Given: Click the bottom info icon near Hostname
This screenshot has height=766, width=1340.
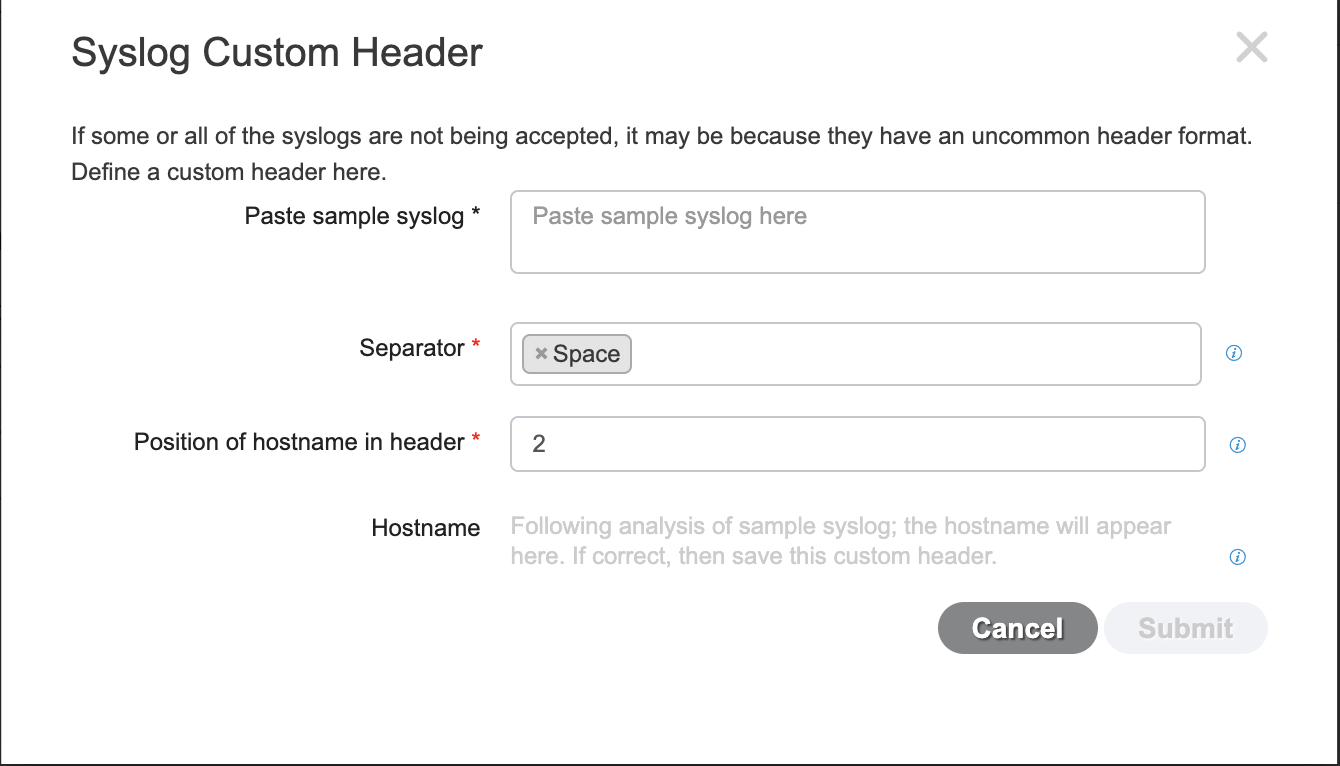Looking at the screenshot, I should pyautogui.click(x=1236, y=557).
